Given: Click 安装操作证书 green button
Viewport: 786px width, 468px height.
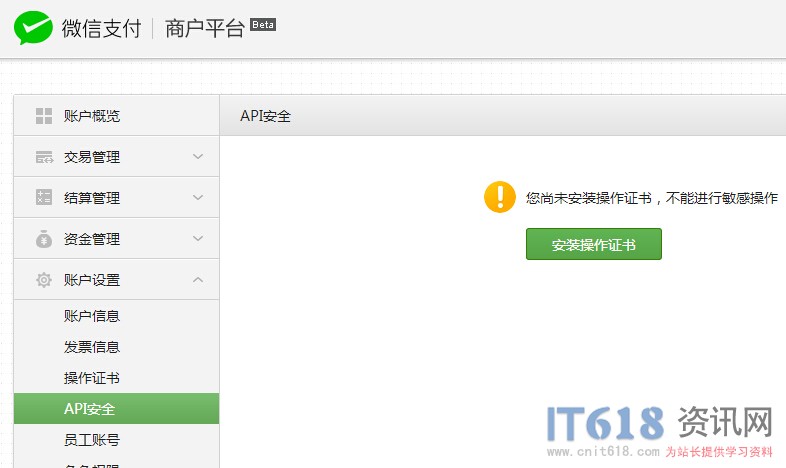Looking at the screenshot, I should tap(594, 245).
